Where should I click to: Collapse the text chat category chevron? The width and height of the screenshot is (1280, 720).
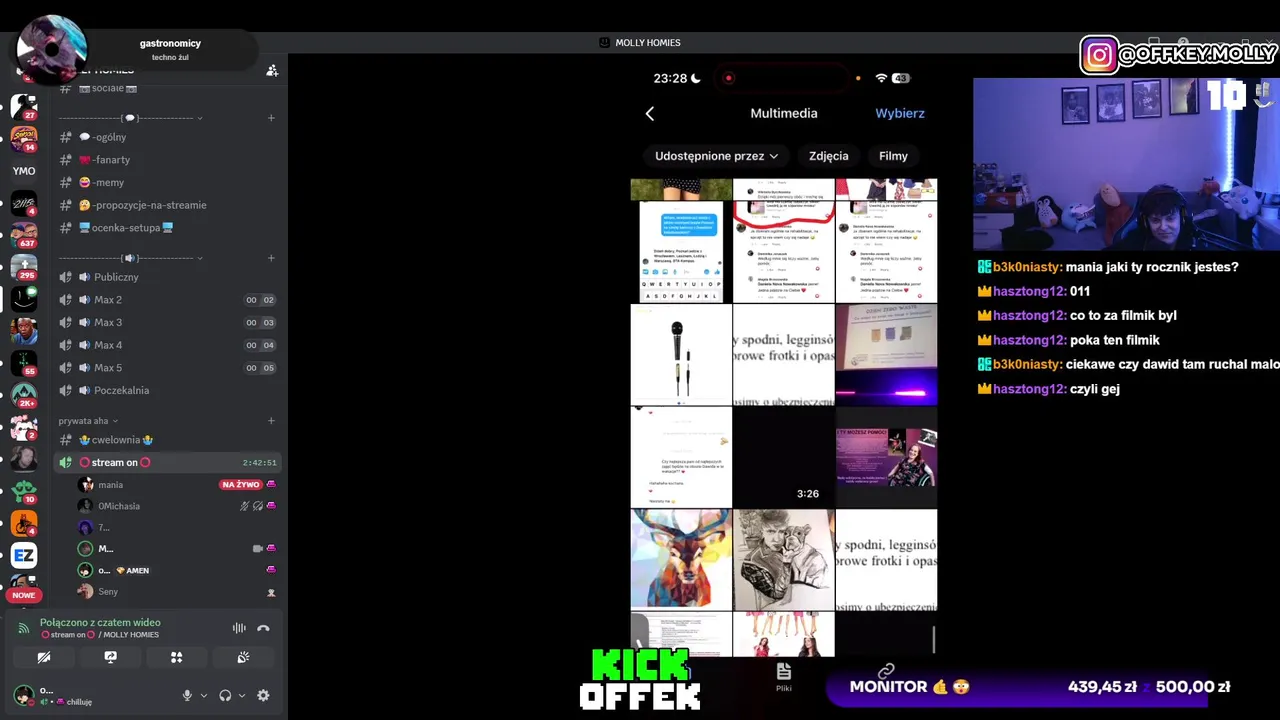200,118
